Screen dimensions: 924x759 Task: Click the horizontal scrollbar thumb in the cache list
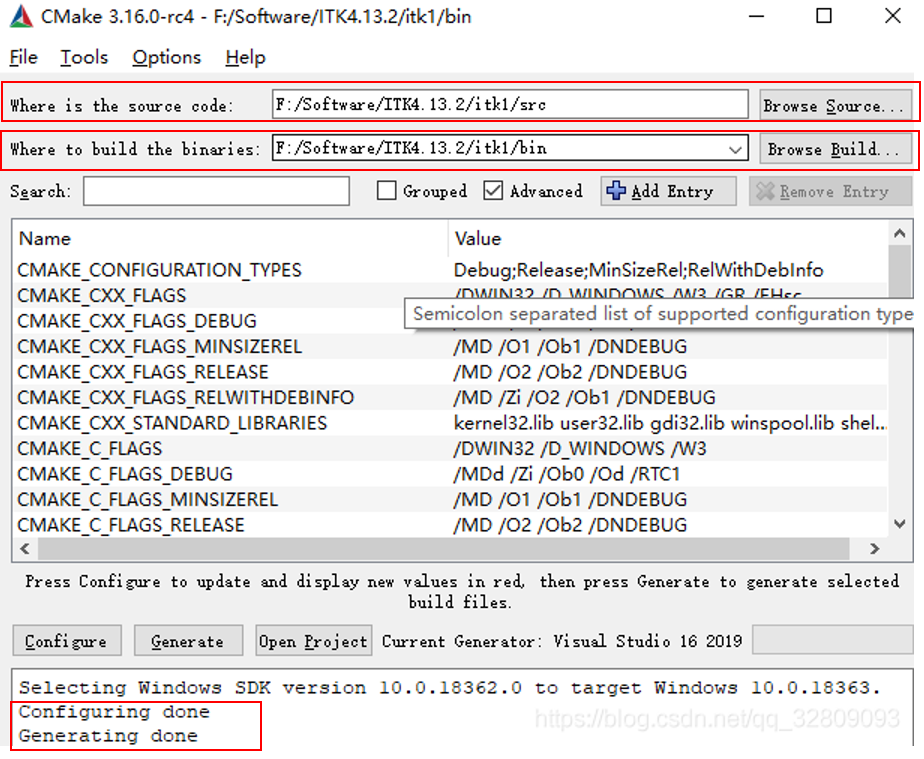444,549
